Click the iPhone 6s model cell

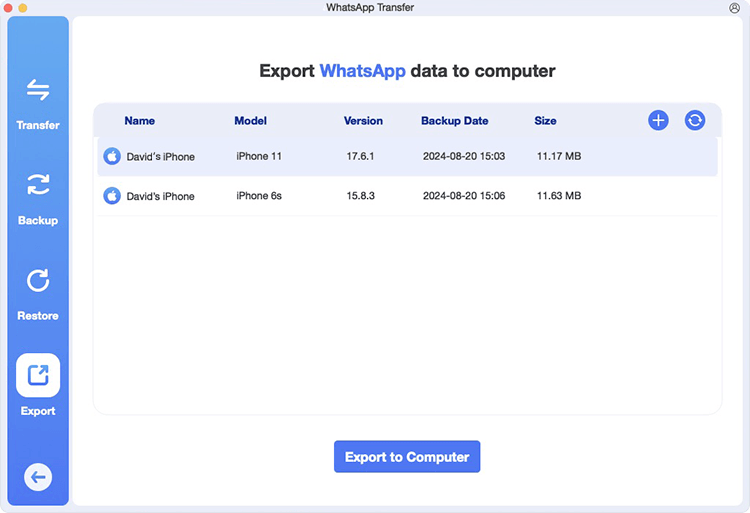pos(259,196)
